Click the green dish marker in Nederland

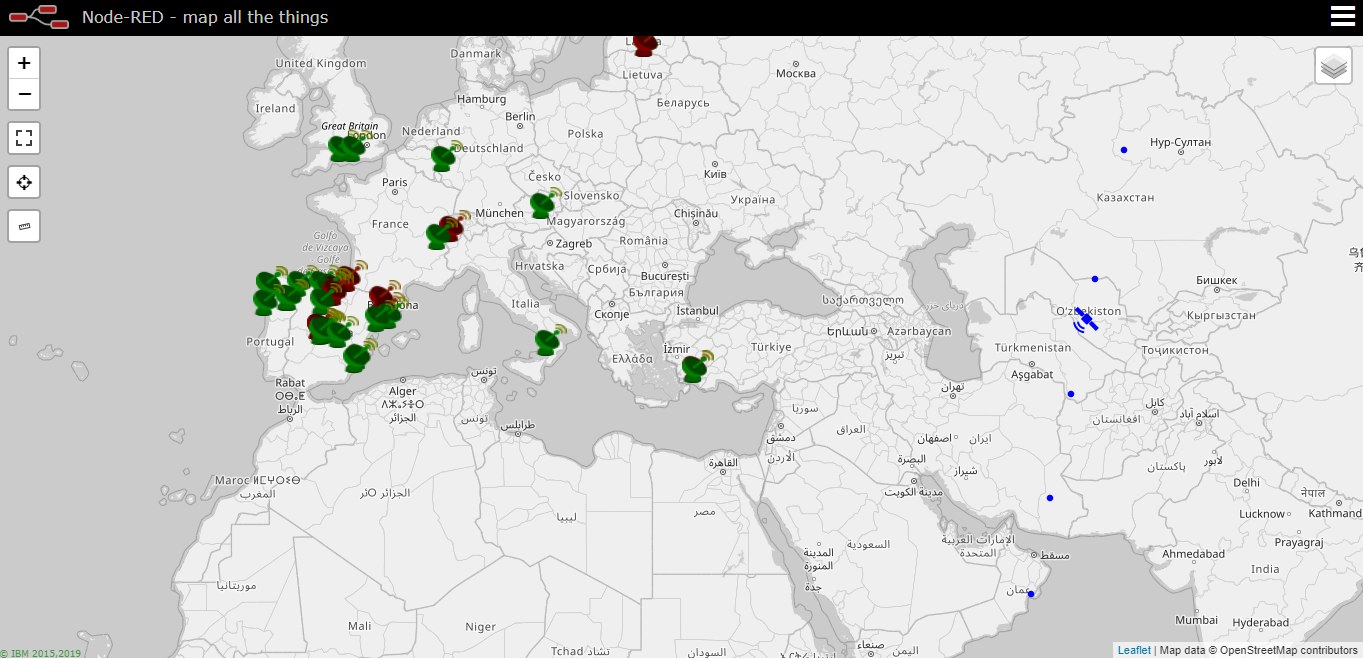pos(444,158)
